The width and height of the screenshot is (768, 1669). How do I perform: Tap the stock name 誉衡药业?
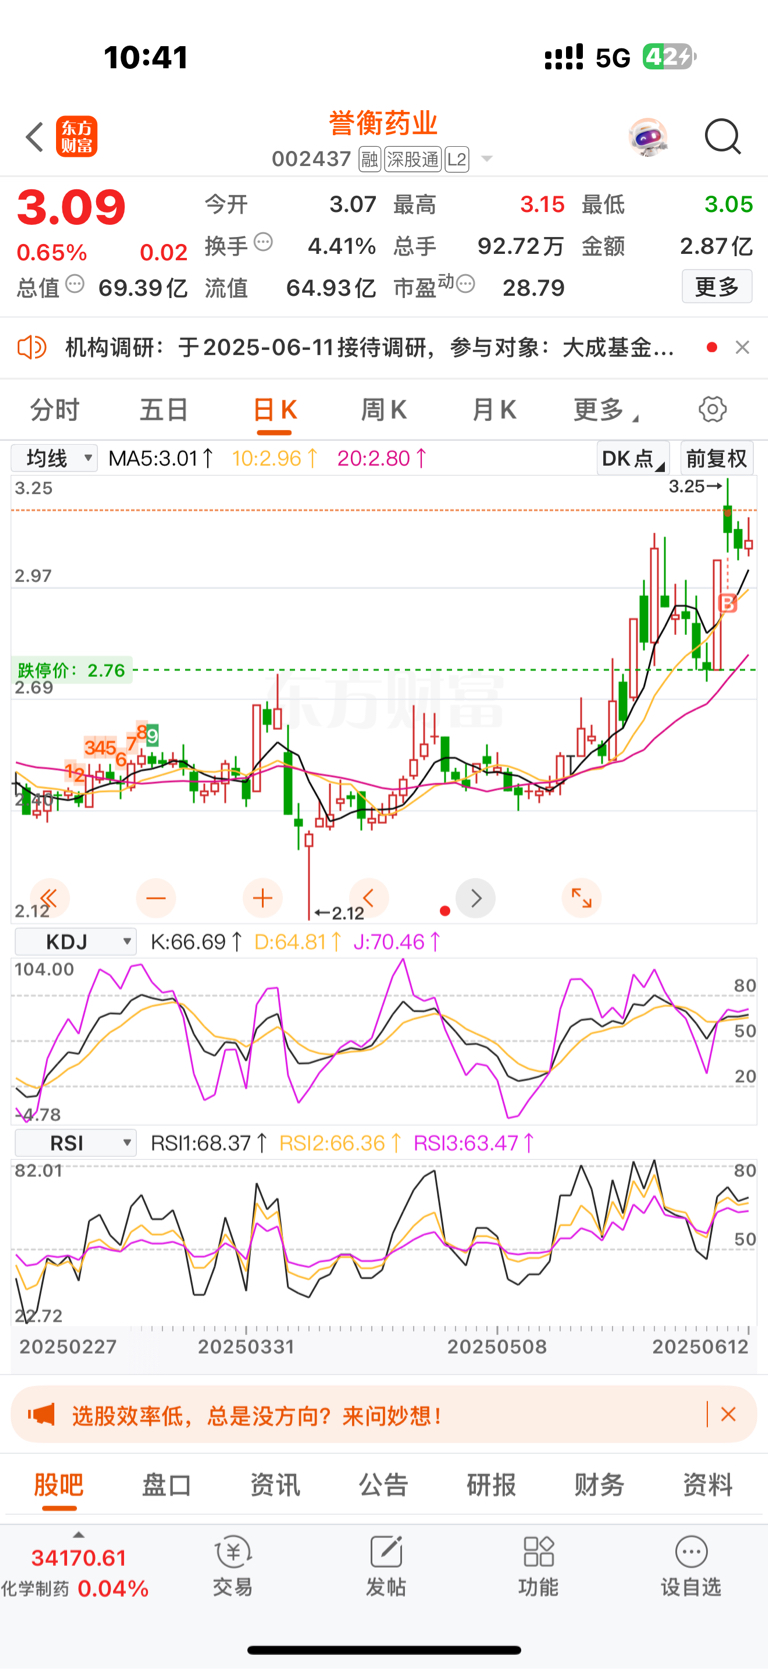click(383, 123)
